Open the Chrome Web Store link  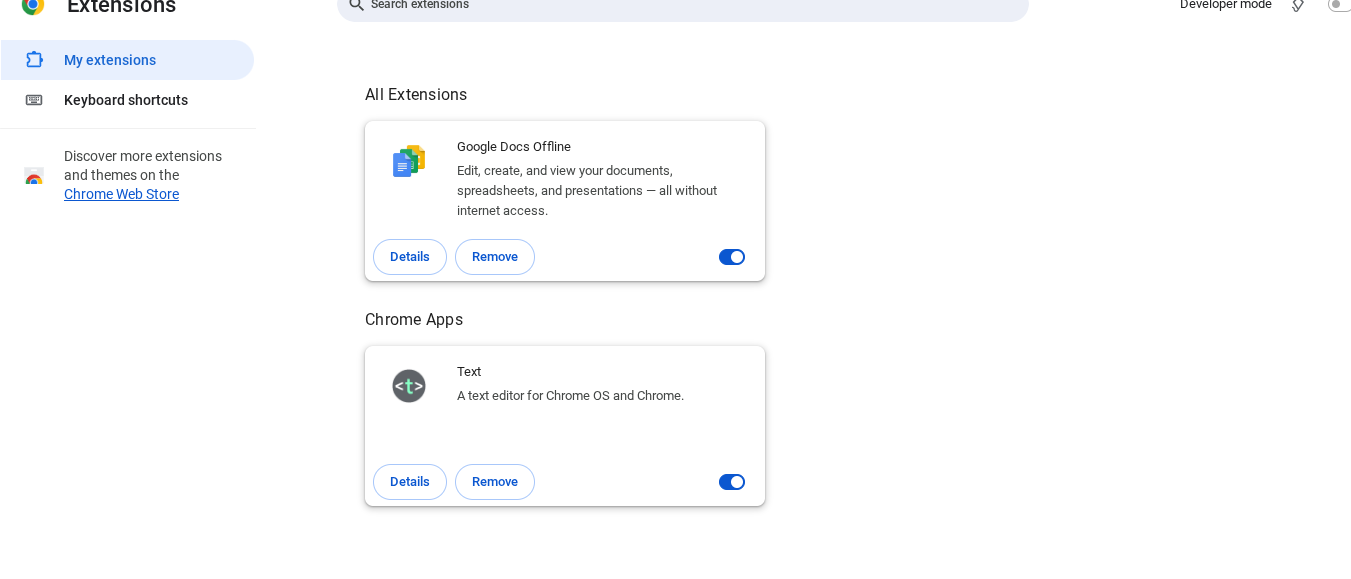pyautogui.click(x=121, y=194)
